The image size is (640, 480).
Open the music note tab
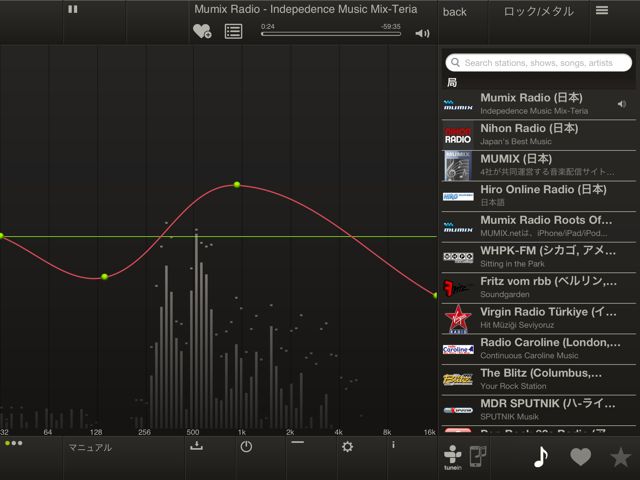(541, 457)
